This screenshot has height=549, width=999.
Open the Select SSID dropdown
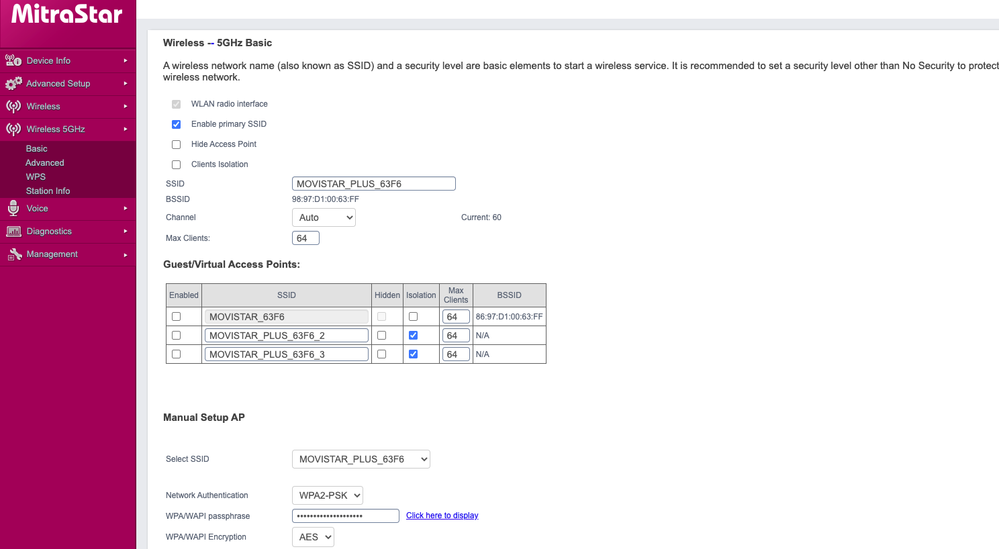click(x=360, y=459)
